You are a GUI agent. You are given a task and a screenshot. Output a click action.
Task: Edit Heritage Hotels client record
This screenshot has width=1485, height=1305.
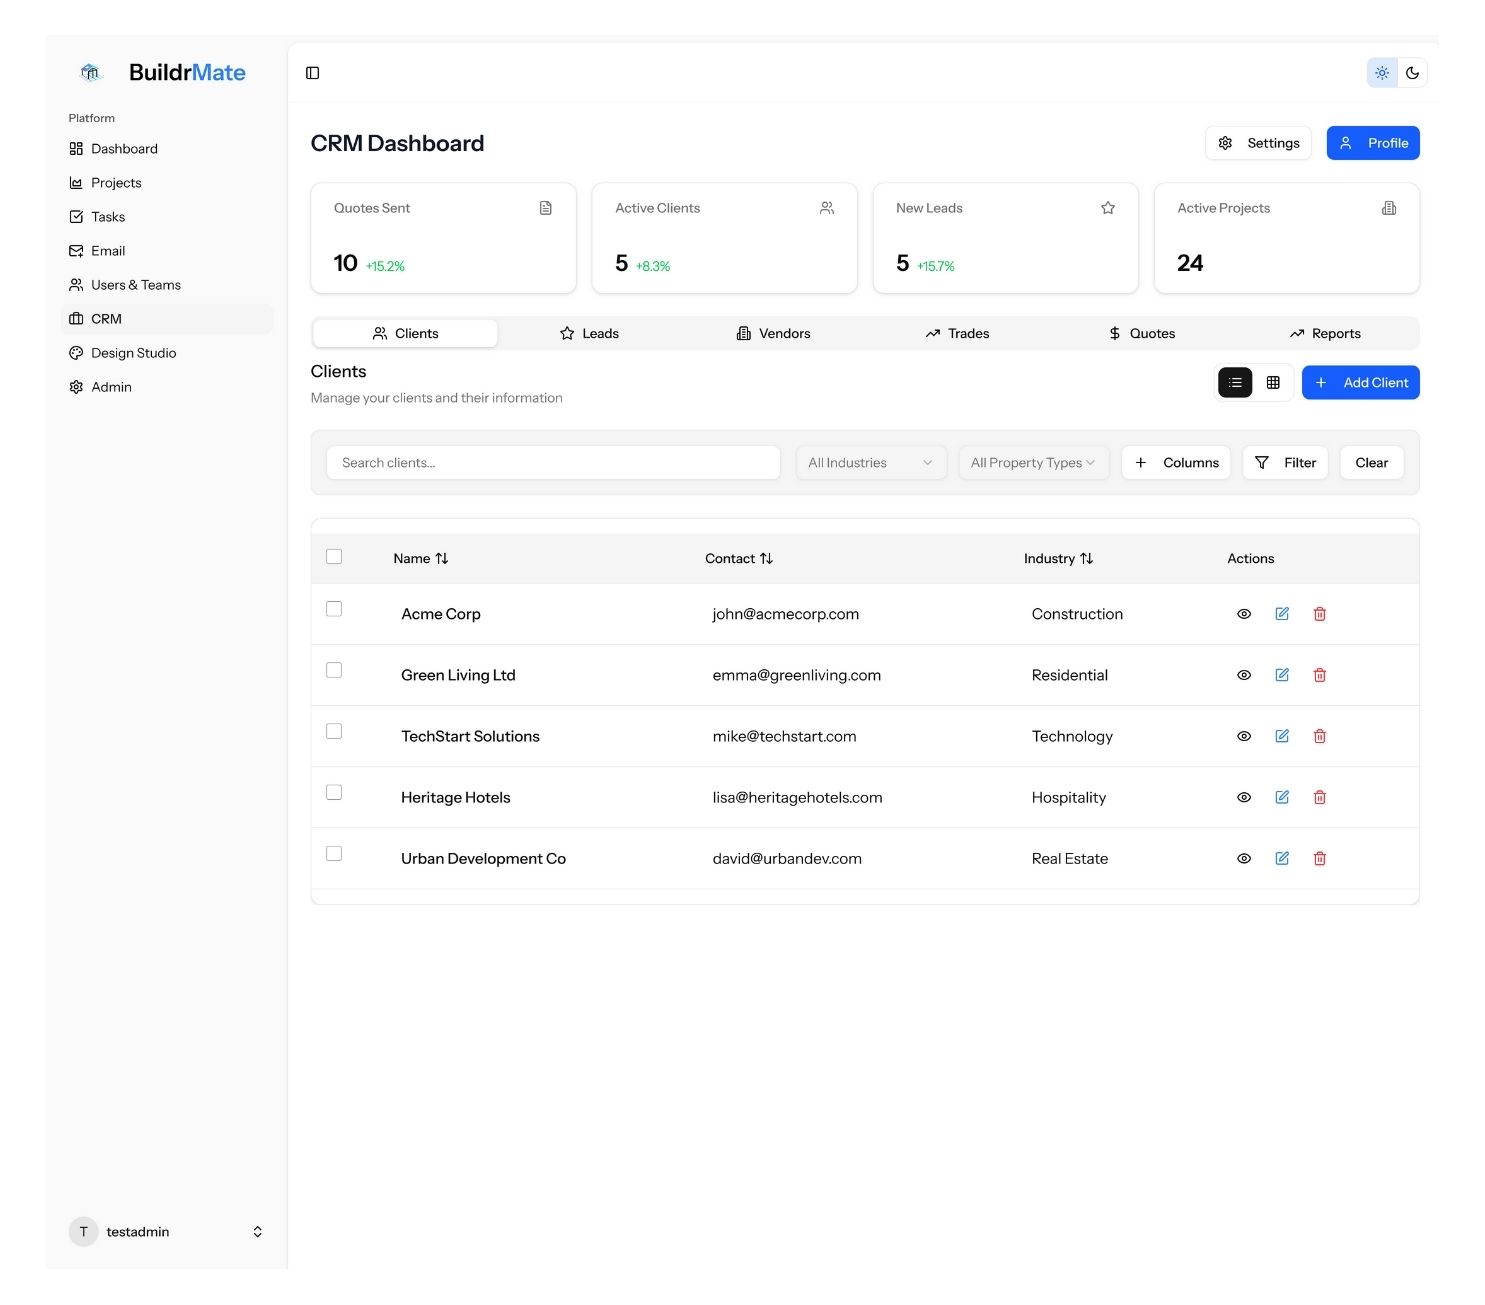(1281, 797)
